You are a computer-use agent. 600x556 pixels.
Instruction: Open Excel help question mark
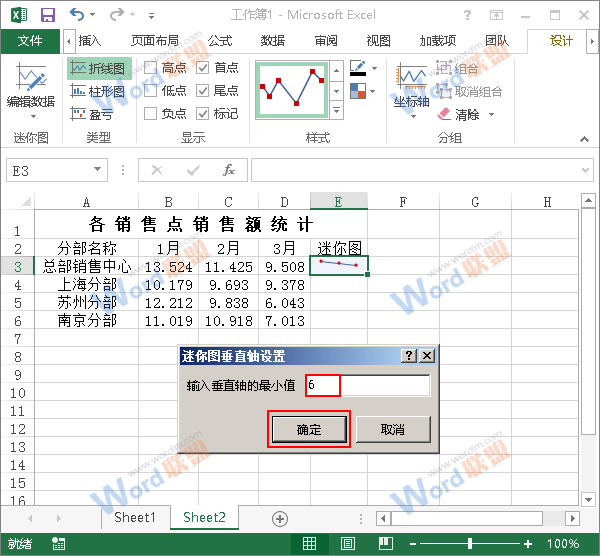point(467,15)
